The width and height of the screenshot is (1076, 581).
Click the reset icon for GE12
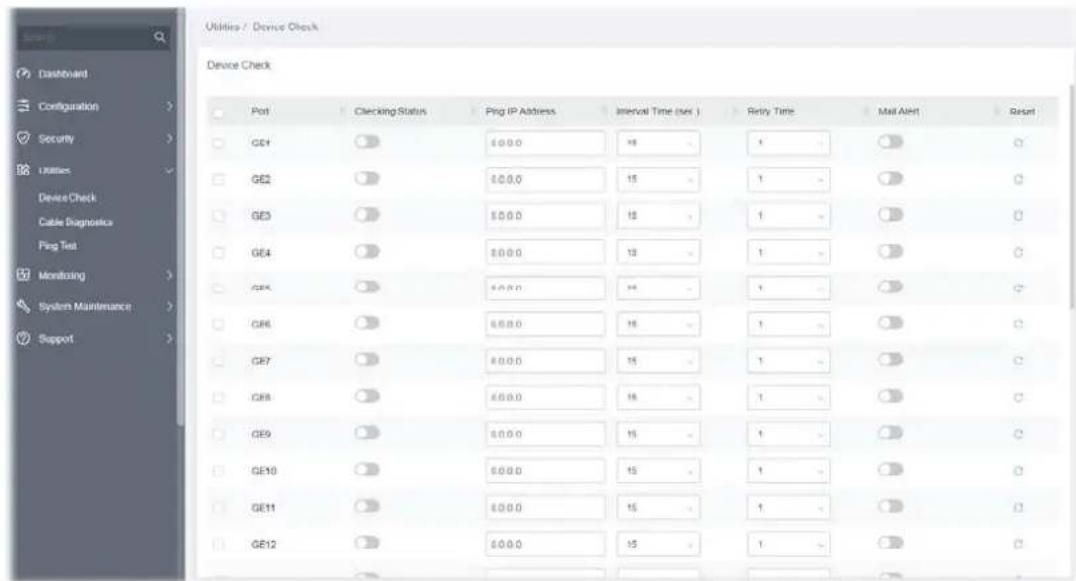(1018, 544)
